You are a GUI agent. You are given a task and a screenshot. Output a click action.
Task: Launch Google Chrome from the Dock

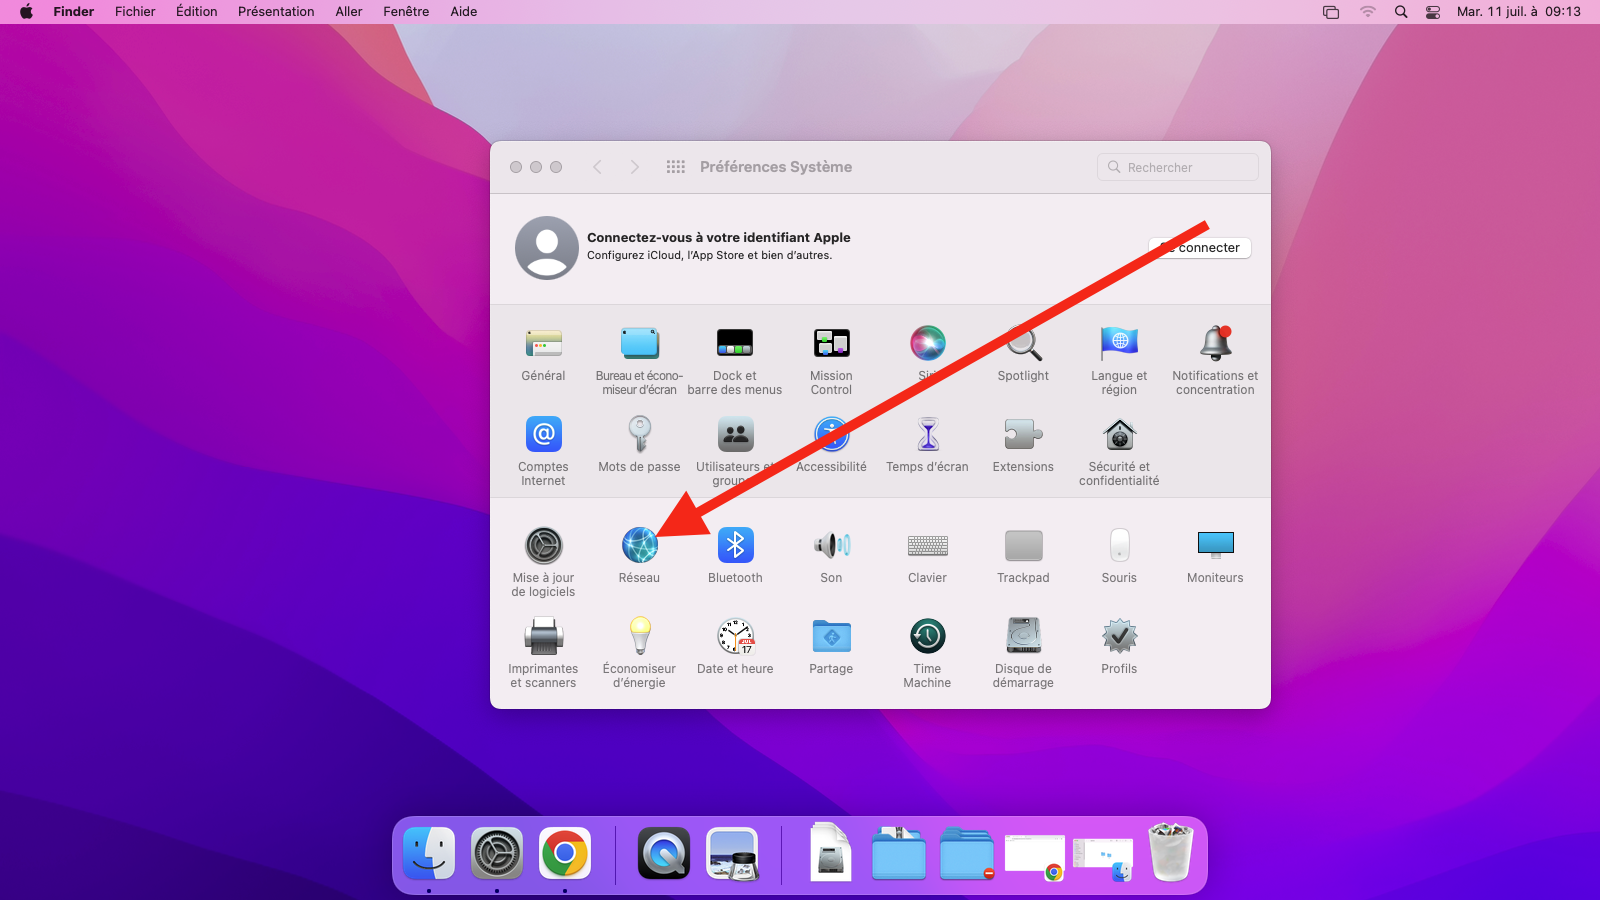[x=565, y=853]
